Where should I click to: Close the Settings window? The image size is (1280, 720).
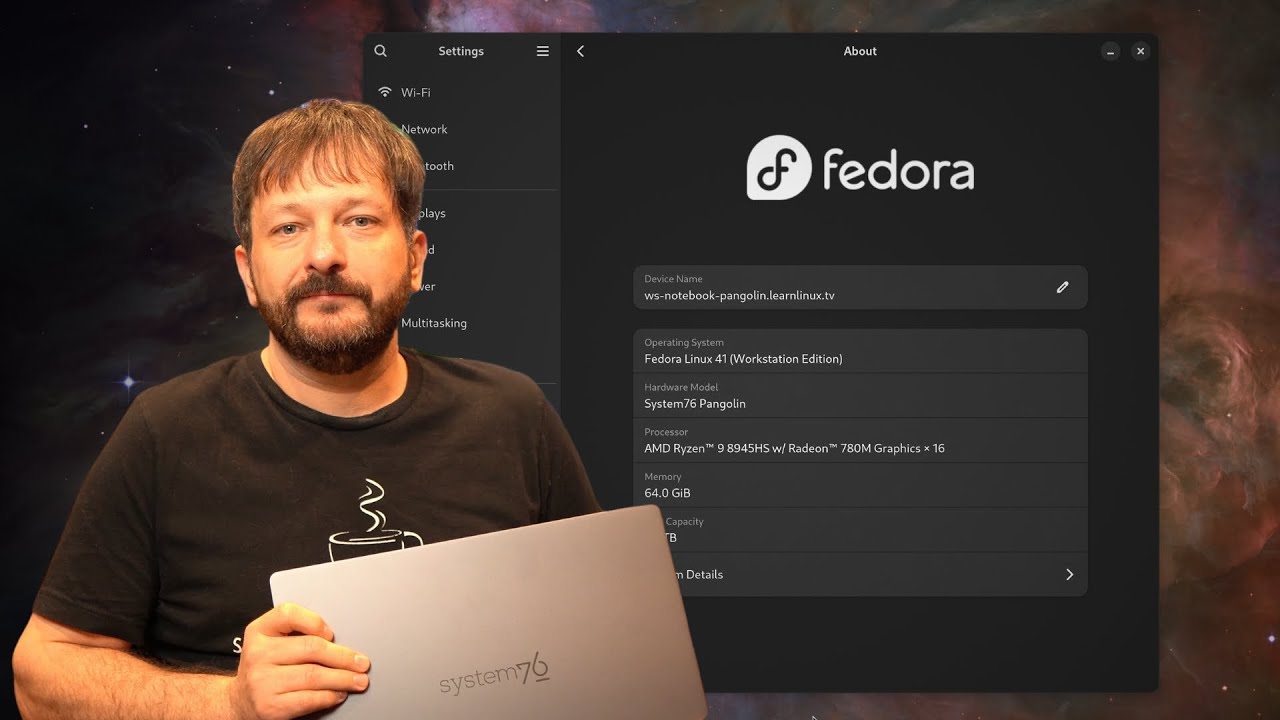pos(1140,51)
